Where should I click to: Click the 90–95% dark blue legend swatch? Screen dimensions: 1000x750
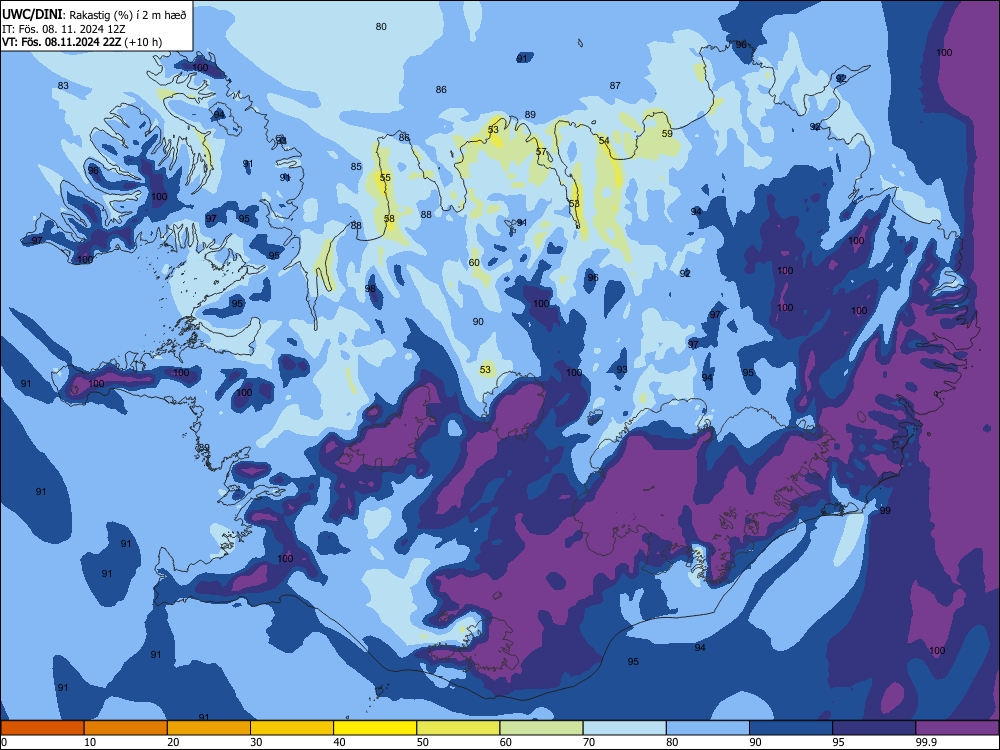[791, 728]
